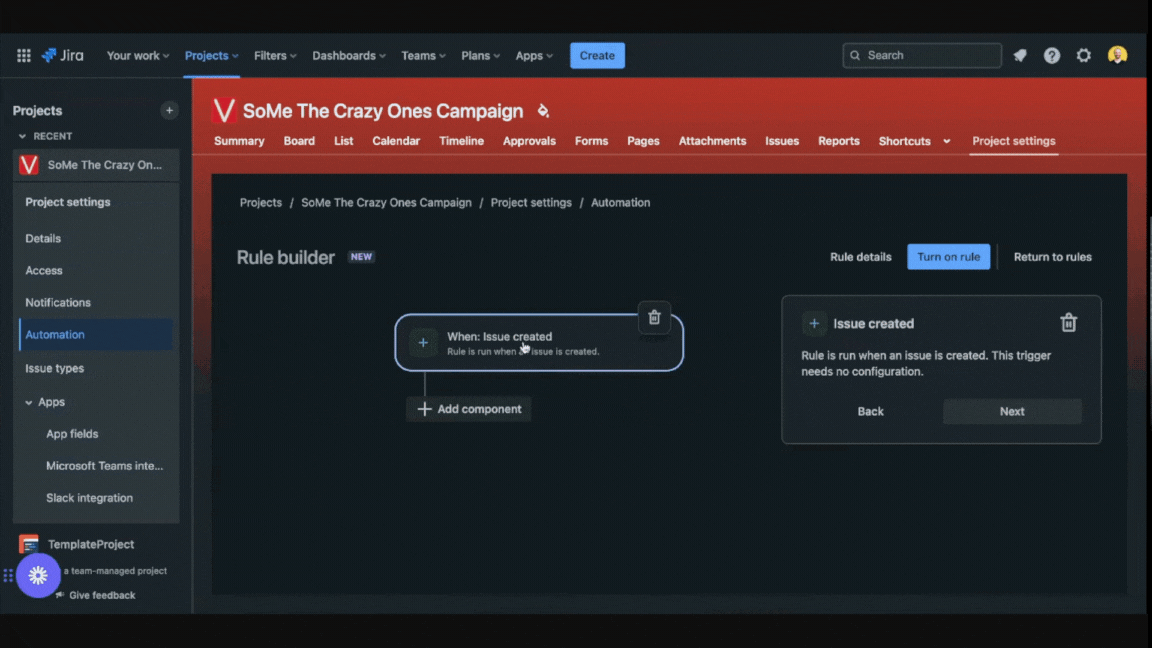Click the Next button in trigger panel
The width and height of the screenshot is (1152, 648).
pyautogui.click(x=1012, y=411)
